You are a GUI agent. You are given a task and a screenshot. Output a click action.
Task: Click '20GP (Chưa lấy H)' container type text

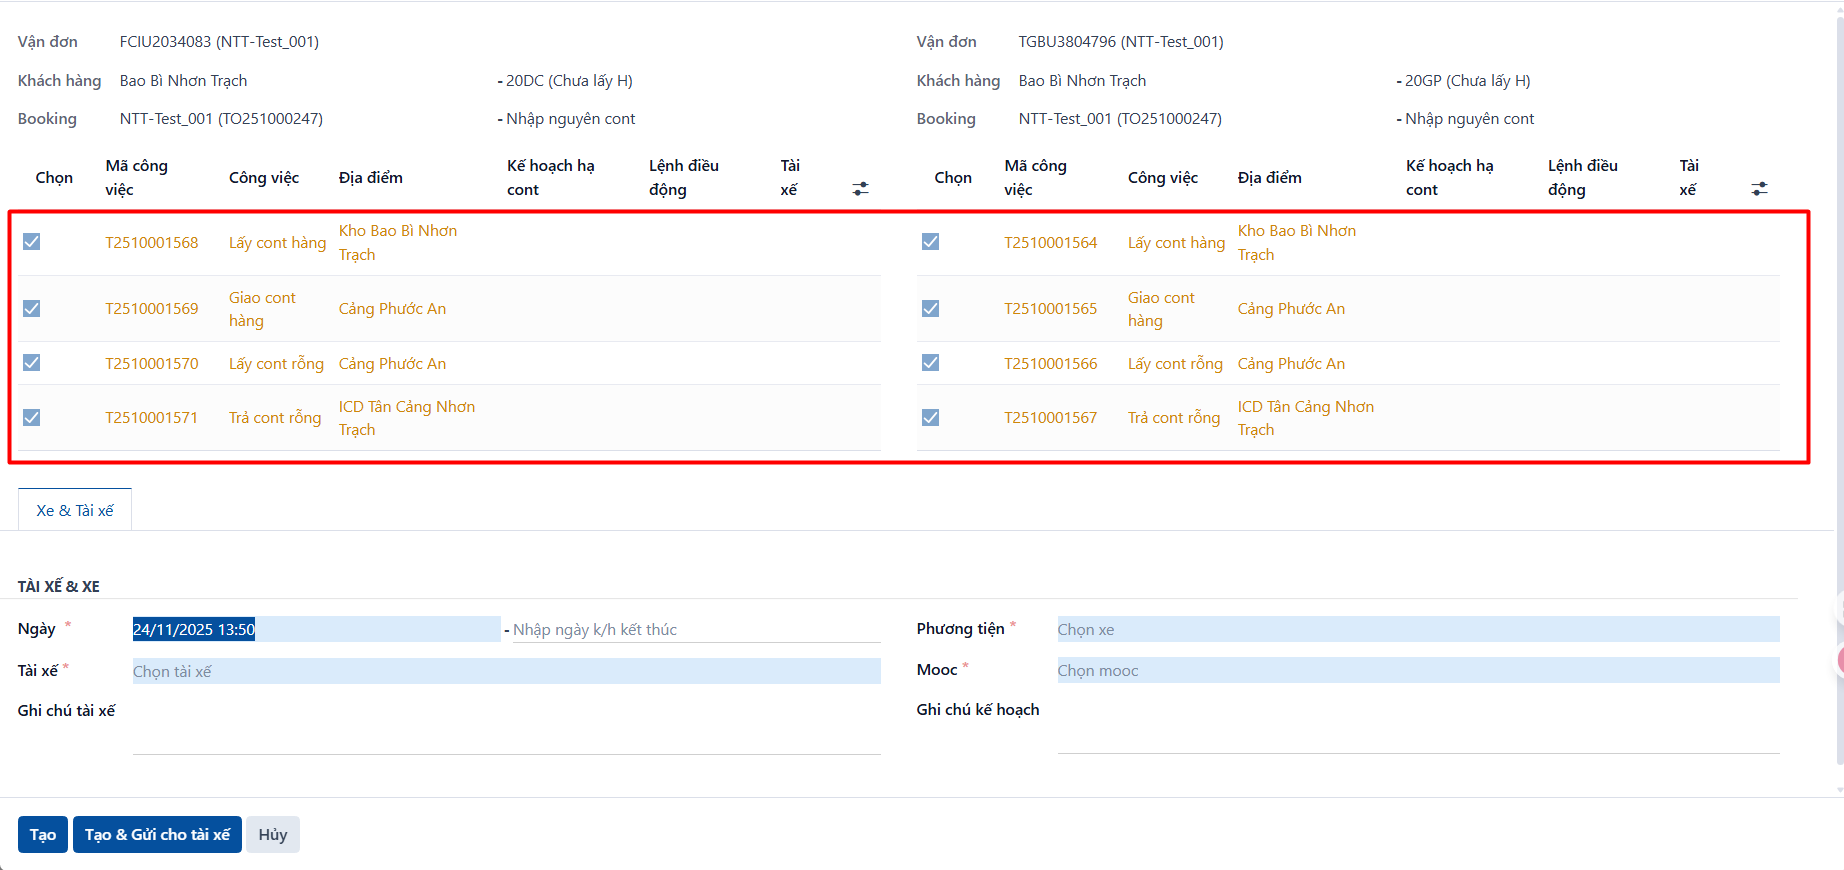[x=1468, y=81]
